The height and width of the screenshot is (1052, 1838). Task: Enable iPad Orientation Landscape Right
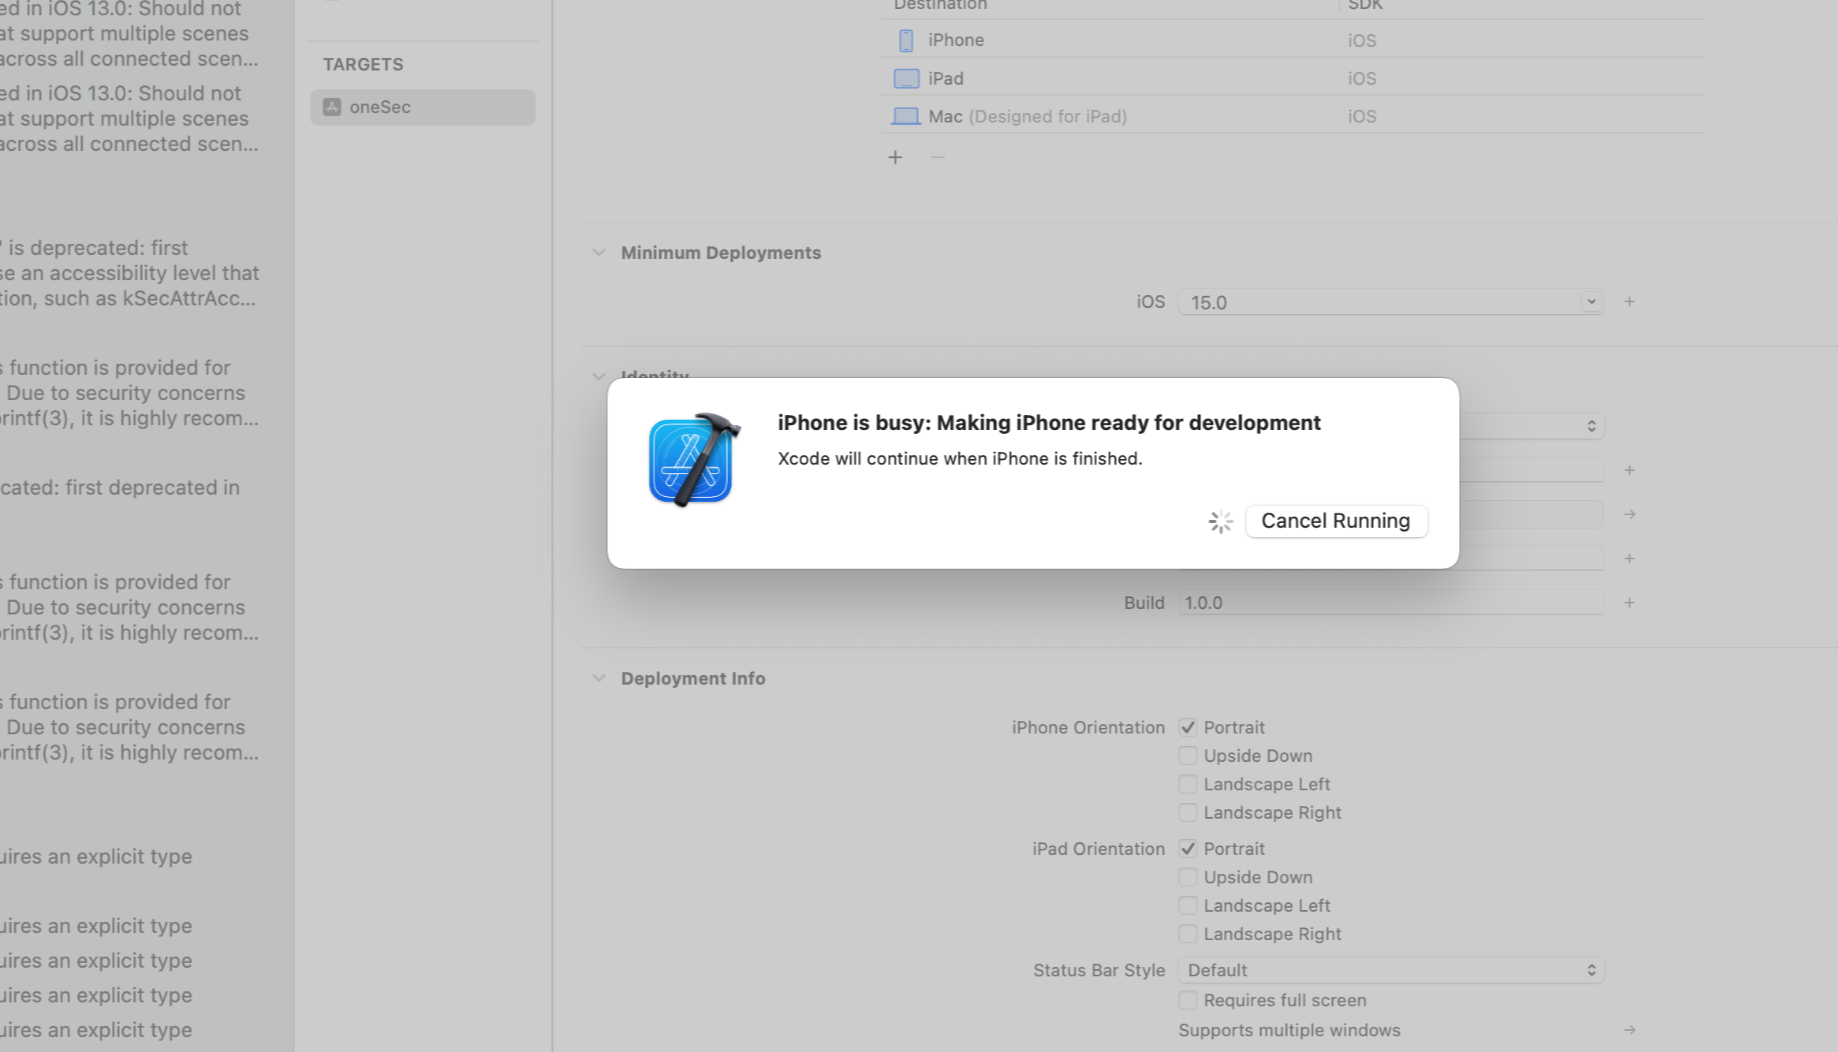click(x=1187, y=934)
